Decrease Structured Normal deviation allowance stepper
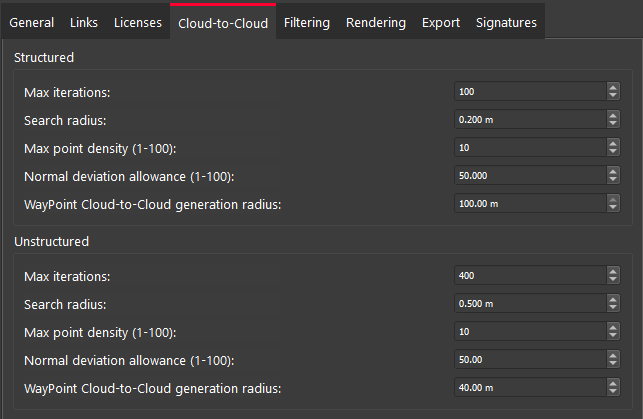 click(x=613, y=180)
